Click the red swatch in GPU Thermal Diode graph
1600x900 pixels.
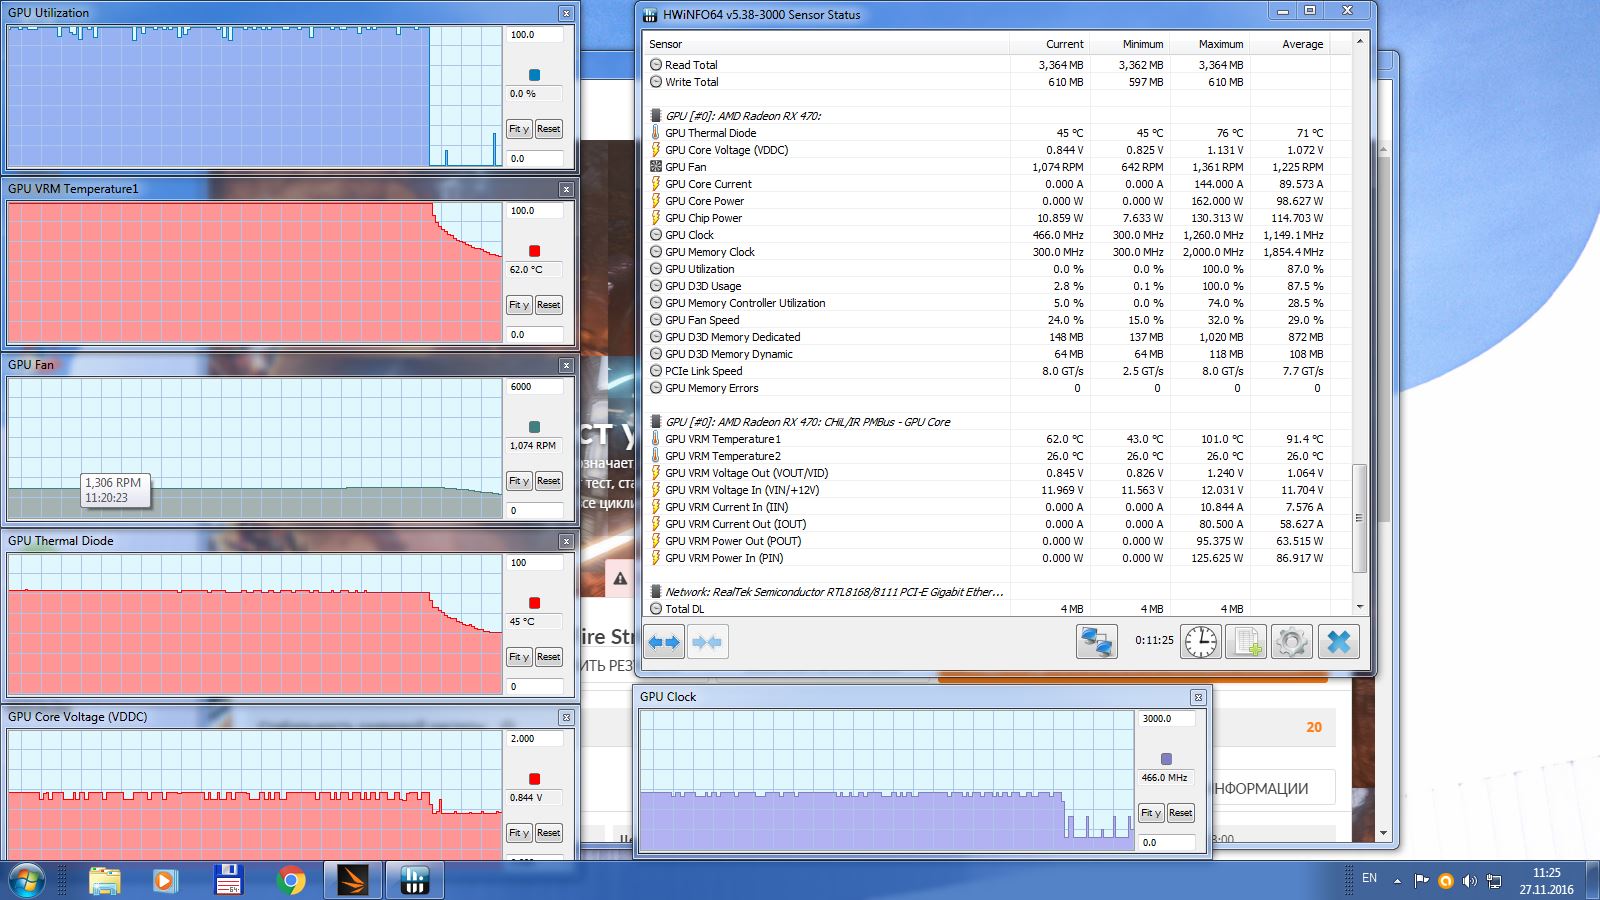click(534, 603)
